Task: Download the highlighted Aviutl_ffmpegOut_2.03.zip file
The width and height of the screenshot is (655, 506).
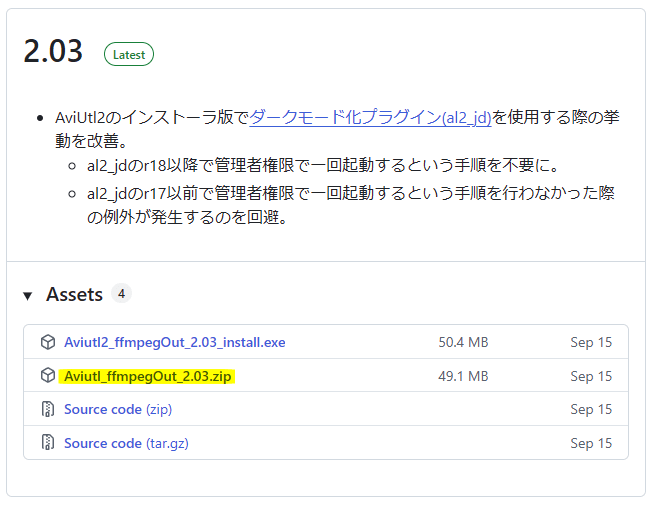Action: pos(149,376)
